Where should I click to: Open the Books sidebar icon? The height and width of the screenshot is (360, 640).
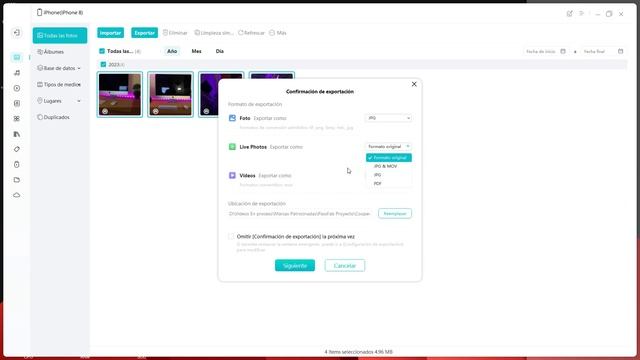17,134
